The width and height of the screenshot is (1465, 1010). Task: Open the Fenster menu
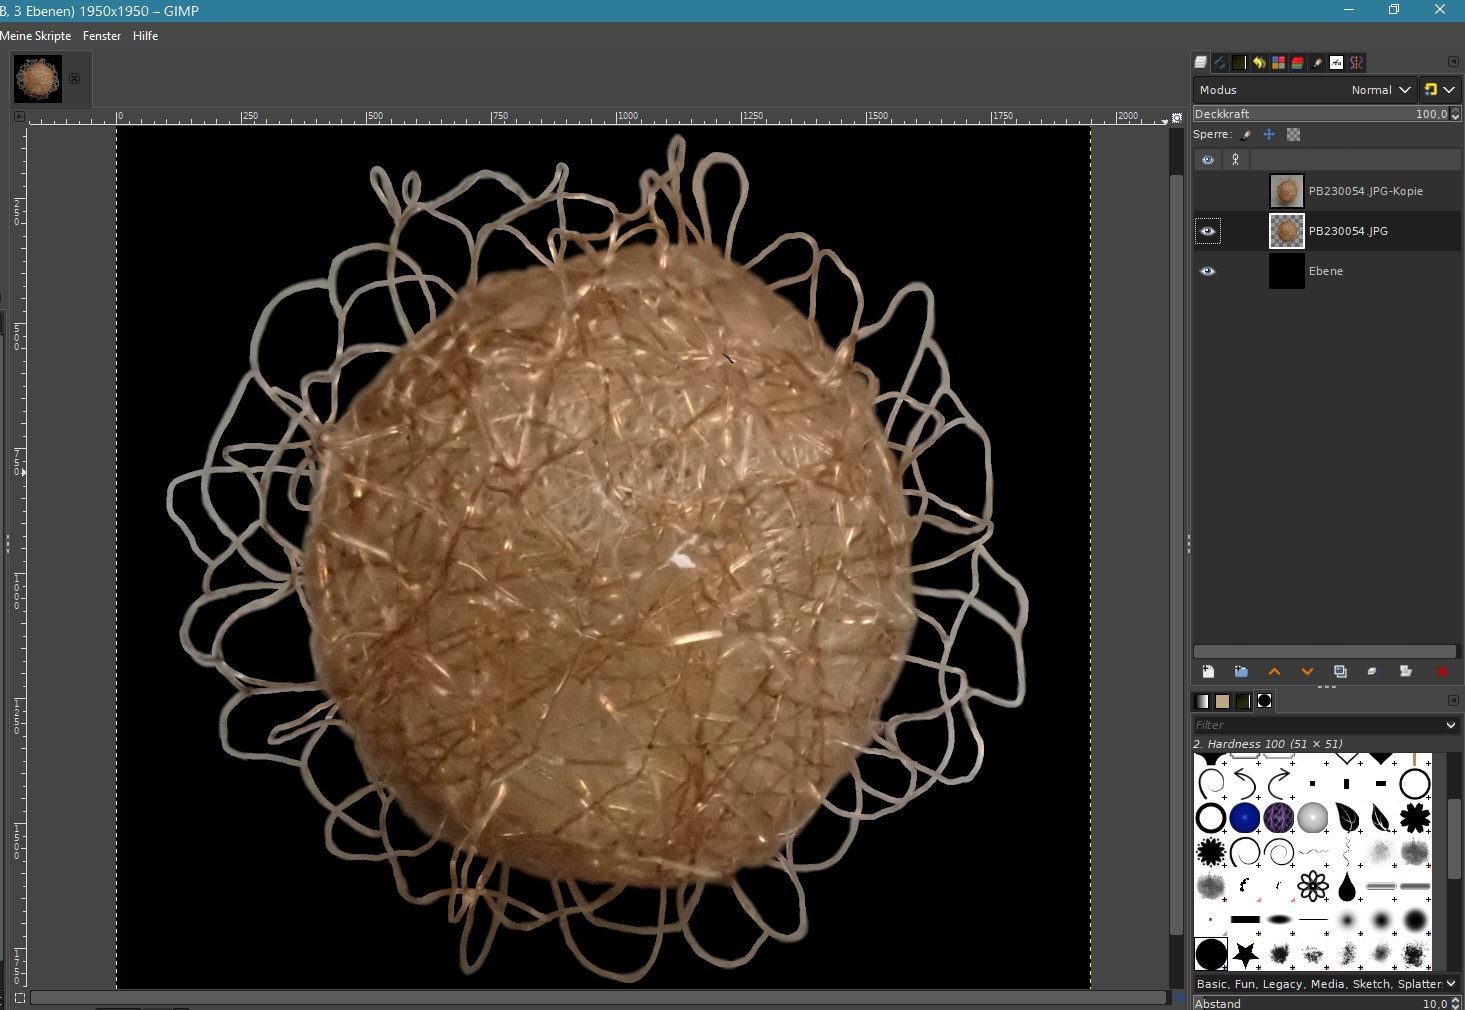click(x=102, y=36)
